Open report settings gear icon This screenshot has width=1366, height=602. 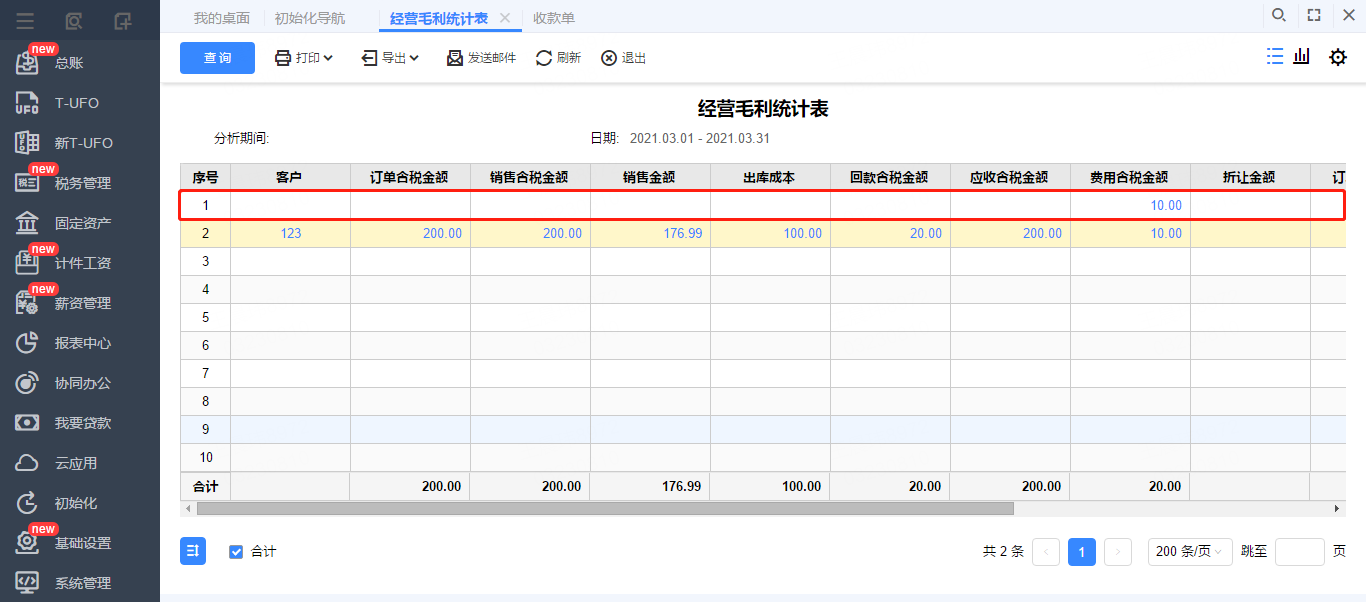tap(1338, 58)
